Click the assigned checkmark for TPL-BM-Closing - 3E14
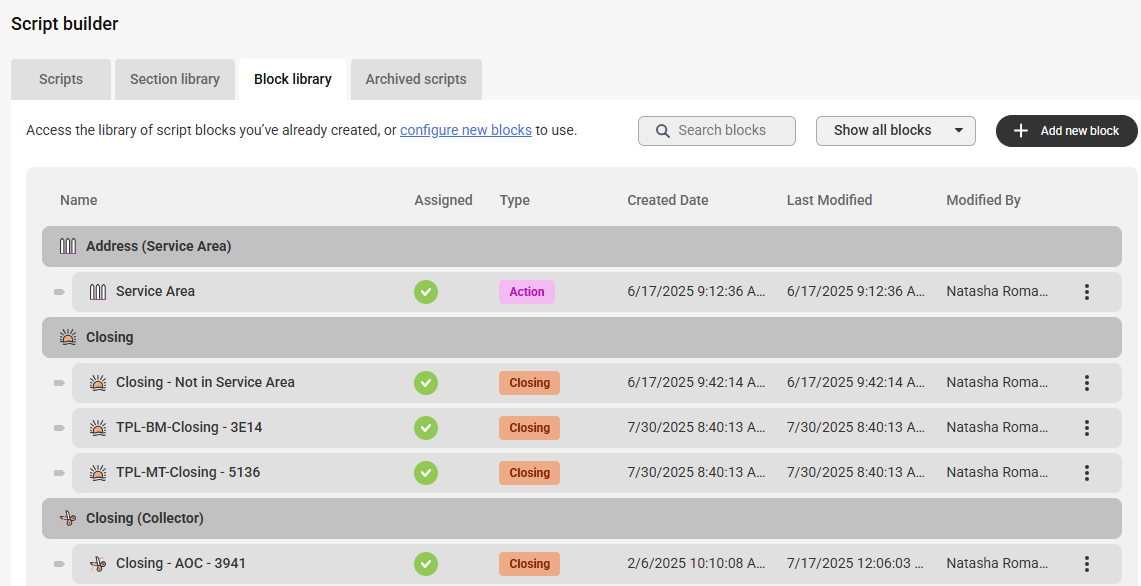 426,428
